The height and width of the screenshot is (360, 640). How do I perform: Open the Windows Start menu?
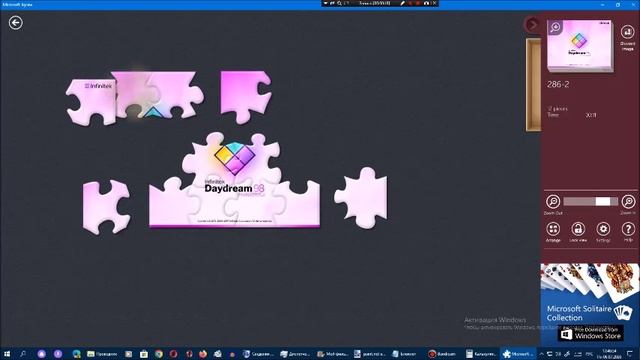(7, 354)
